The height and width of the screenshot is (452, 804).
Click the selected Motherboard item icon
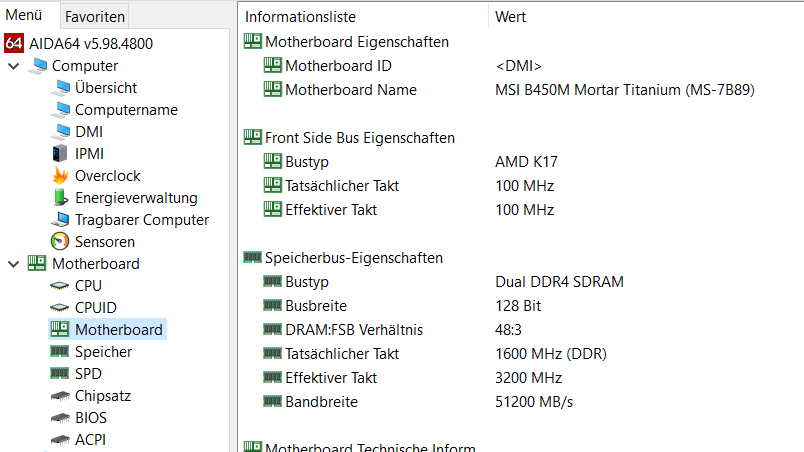[x=60, y=330]
